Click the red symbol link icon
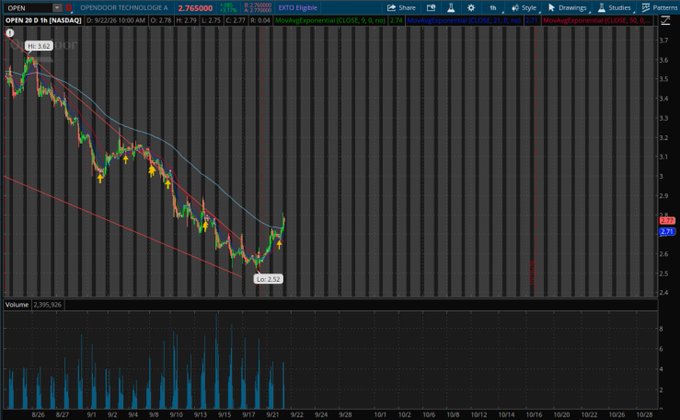Viewport: 680px width, 420px height. [69, 8]
